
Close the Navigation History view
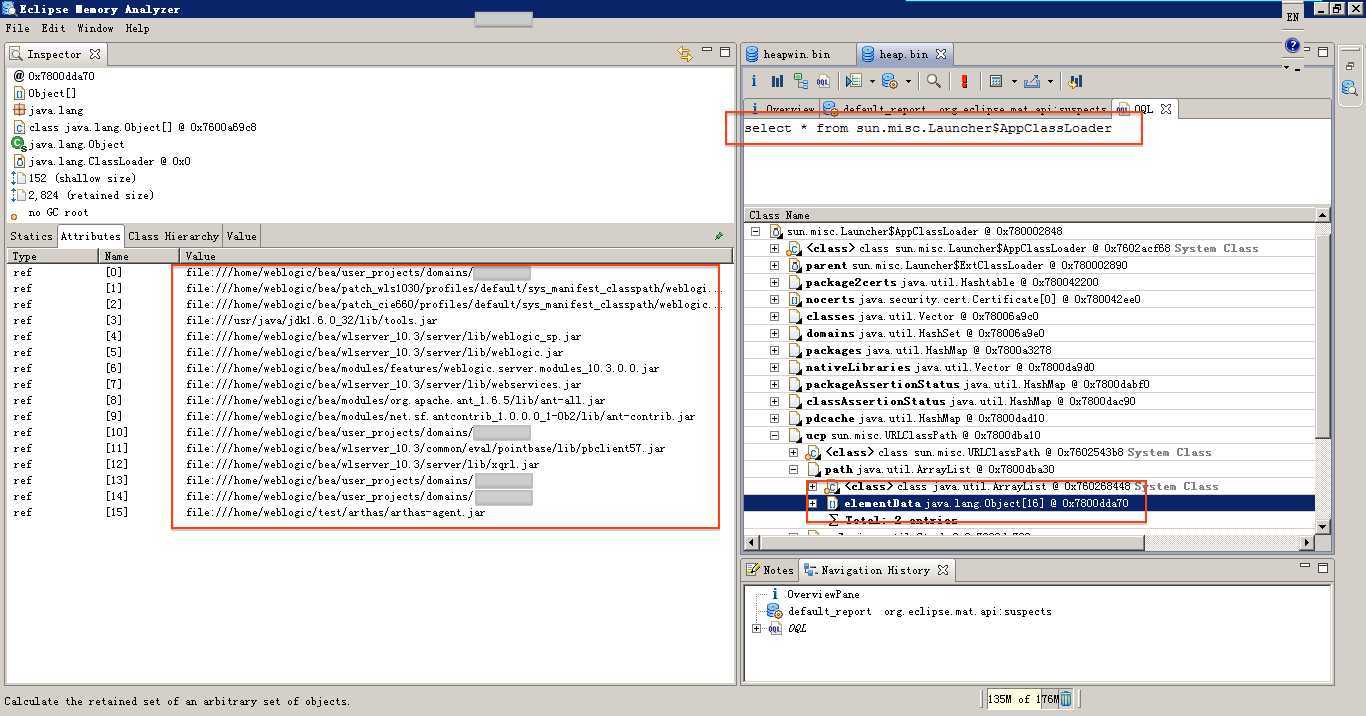[x=943, y=570]
